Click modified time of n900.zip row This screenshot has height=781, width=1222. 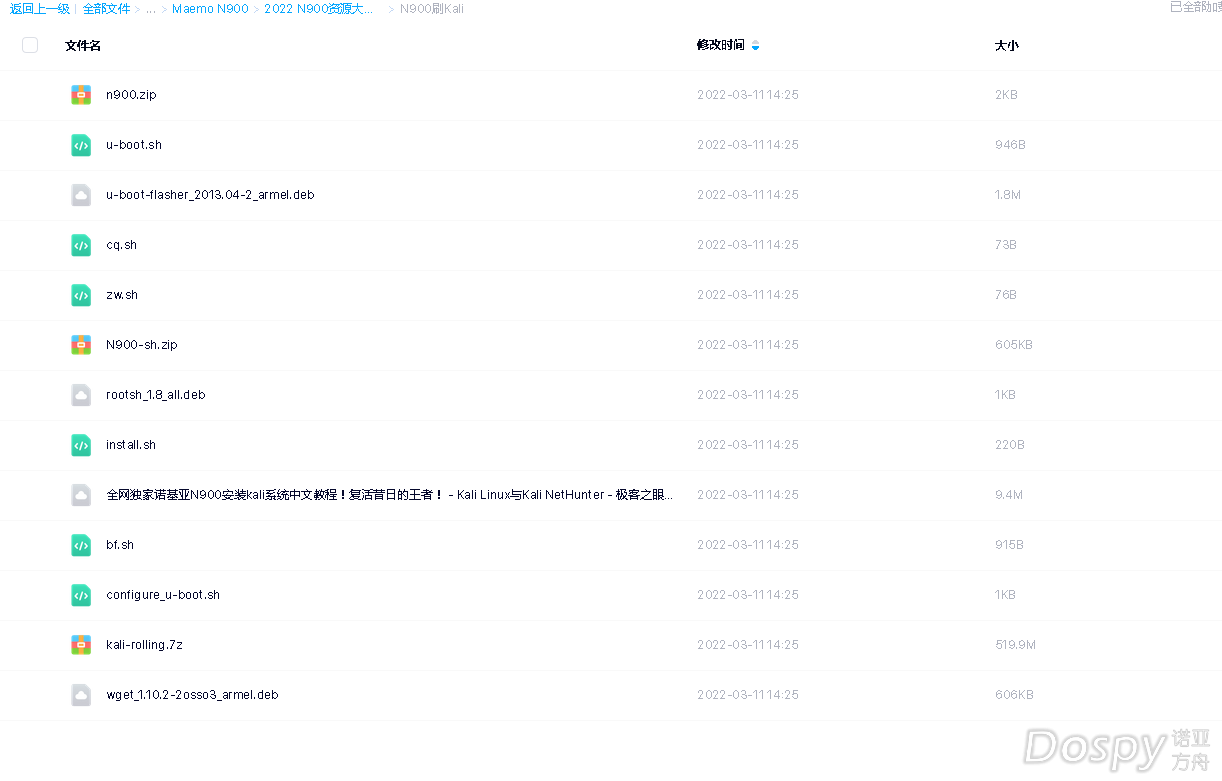coord(748,95)
